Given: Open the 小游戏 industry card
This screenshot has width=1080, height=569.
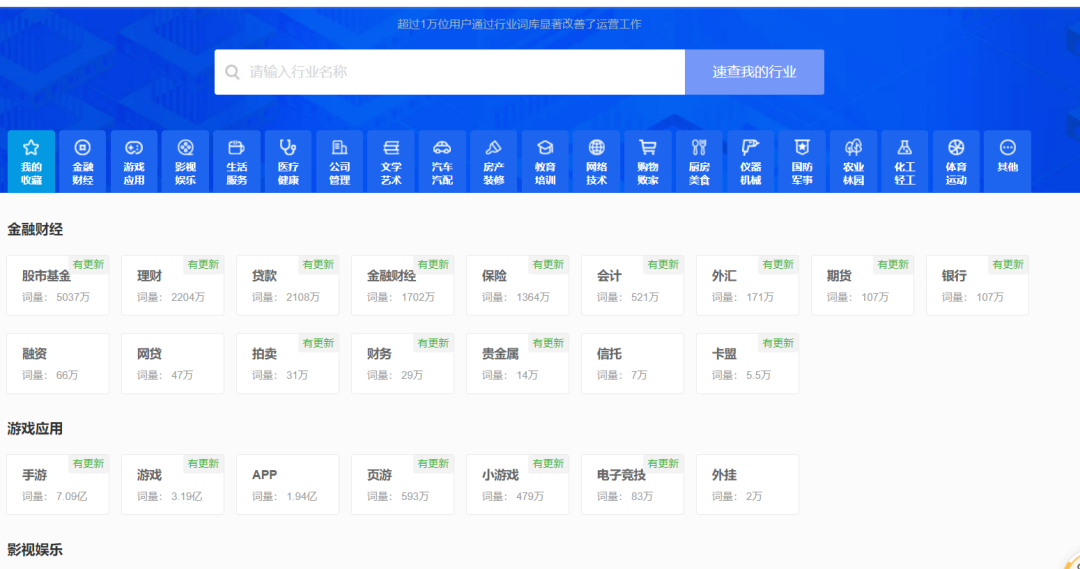Looking at the screenshot, I should pos(518,484).
